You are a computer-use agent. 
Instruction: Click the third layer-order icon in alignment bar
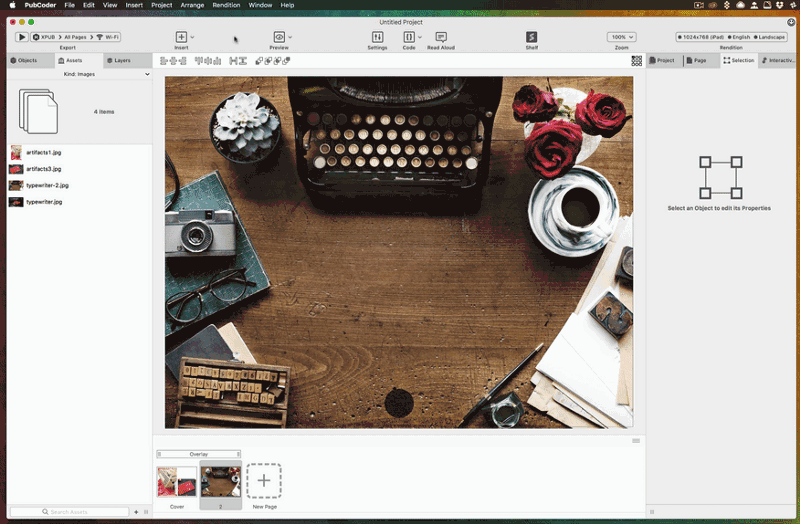coord(277,61)
